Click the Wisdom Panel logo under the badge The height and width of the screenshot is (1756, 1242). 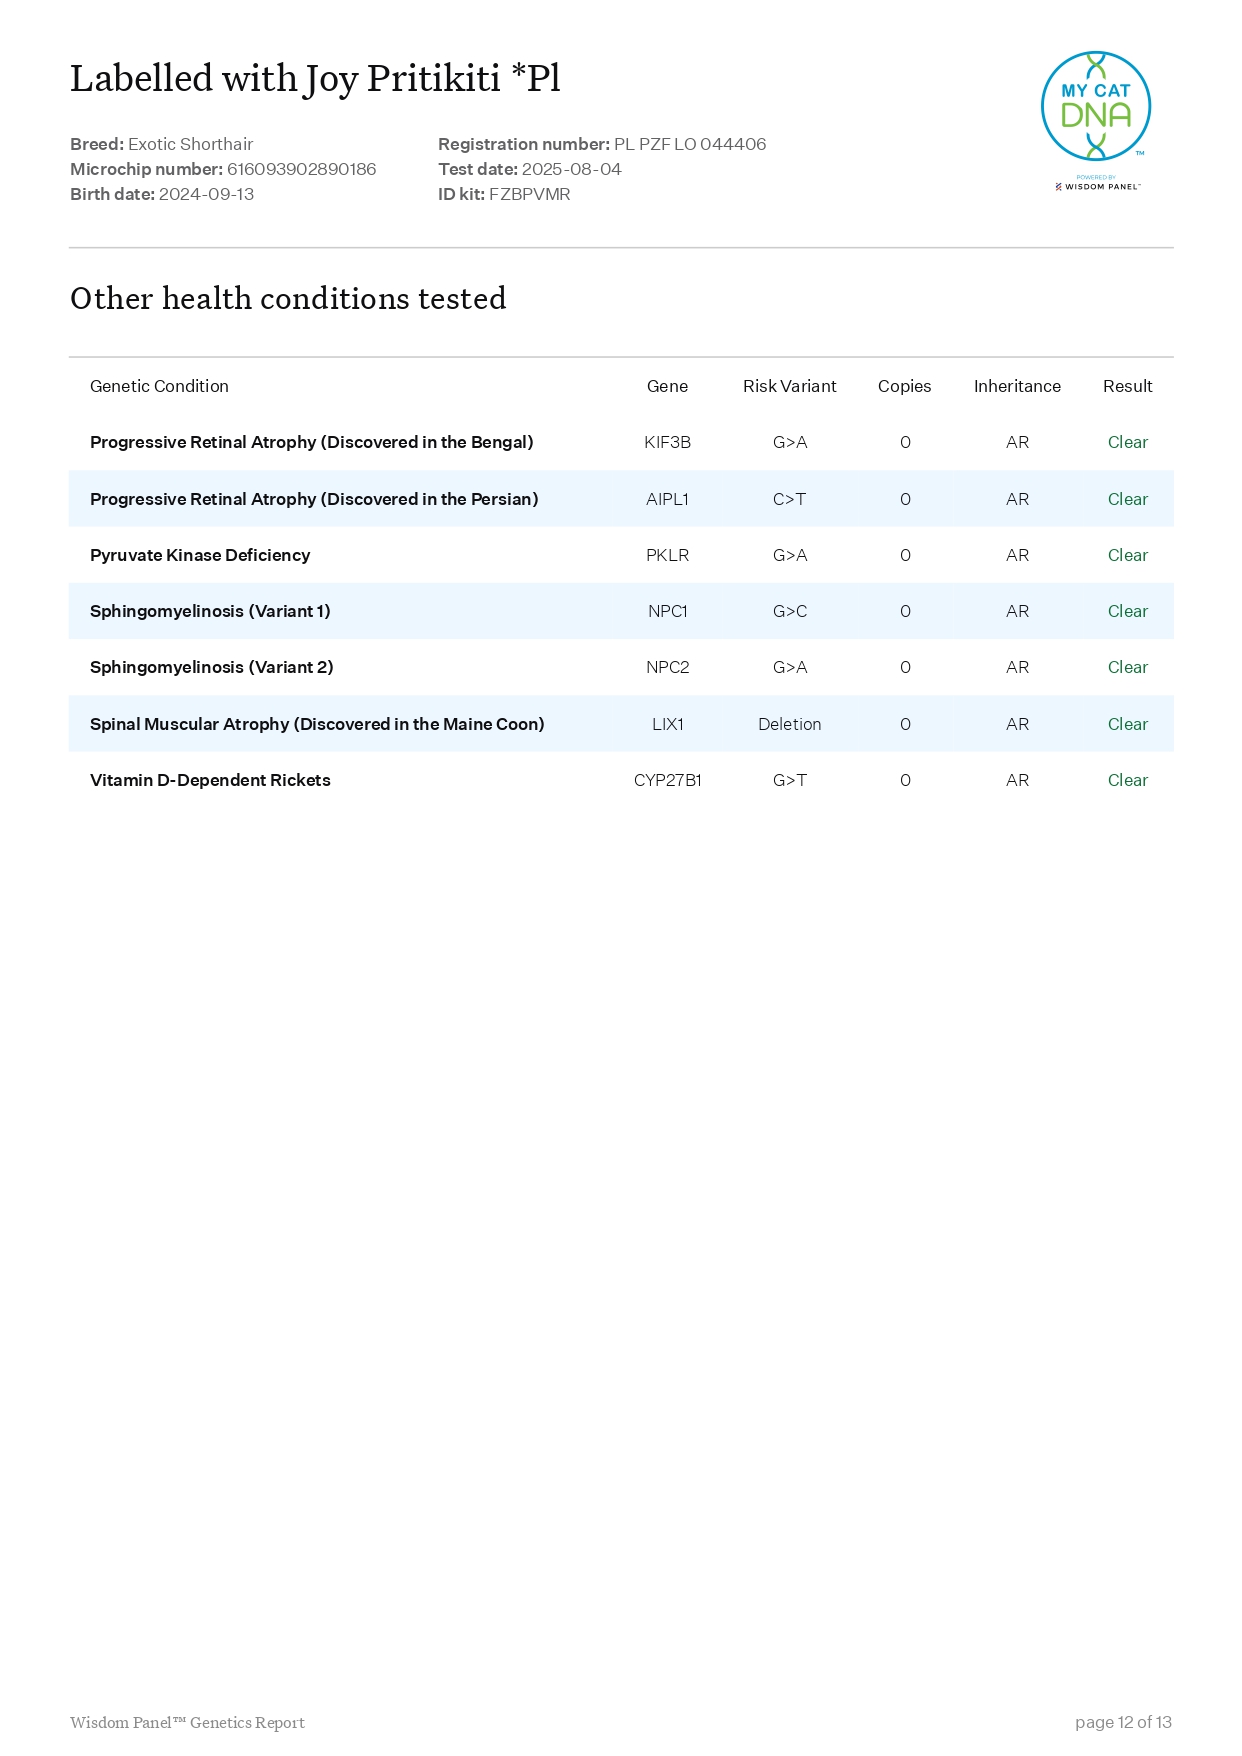(1098, 186)
